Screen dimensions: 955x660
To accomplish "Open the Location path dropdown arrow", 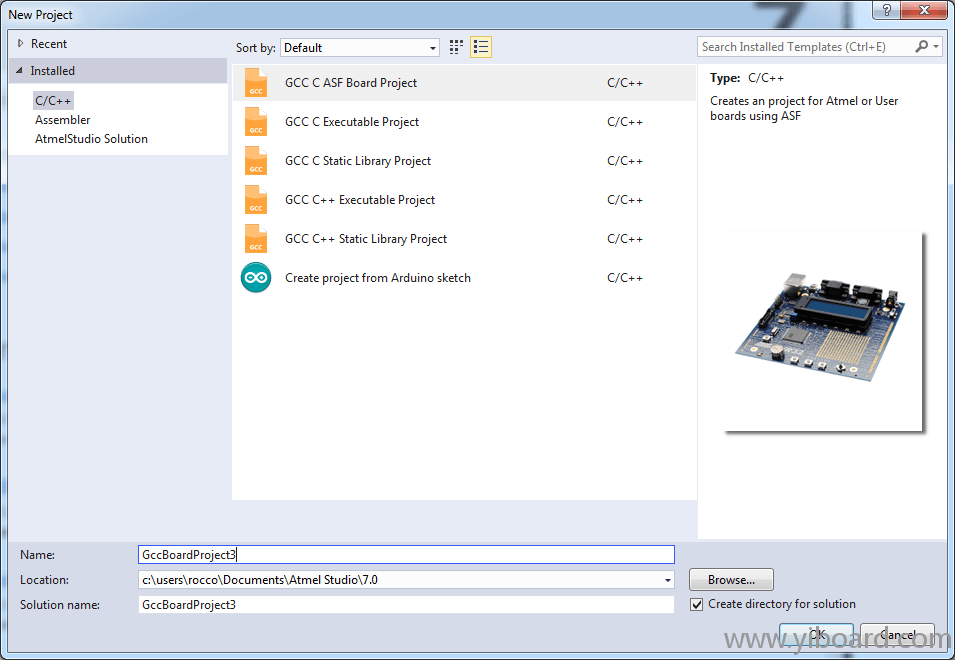I will 668,580.
